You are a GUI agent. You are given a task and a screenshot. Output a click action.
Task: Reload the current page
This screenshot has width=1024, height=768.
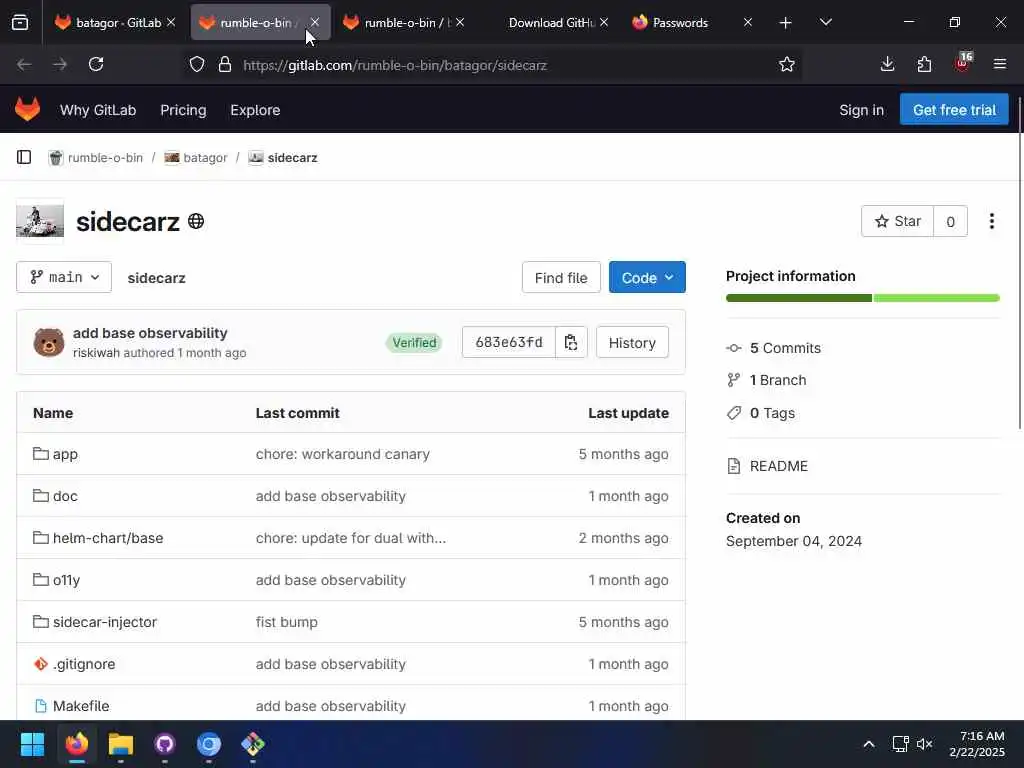click(96, 64)
